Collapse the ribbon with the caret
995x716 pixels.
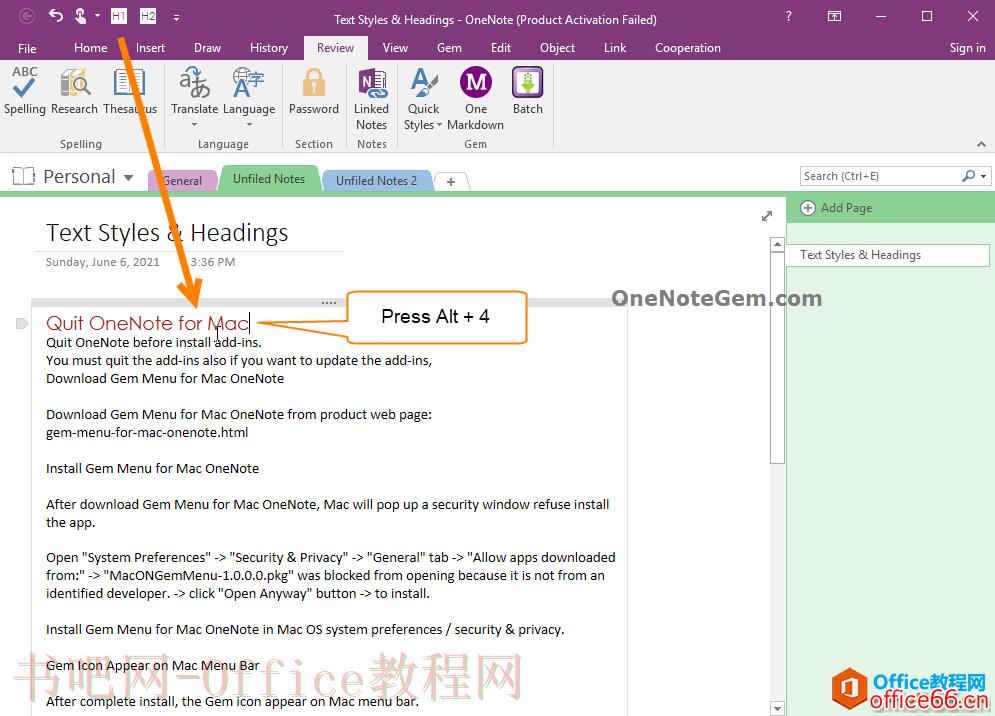point(981,144)
